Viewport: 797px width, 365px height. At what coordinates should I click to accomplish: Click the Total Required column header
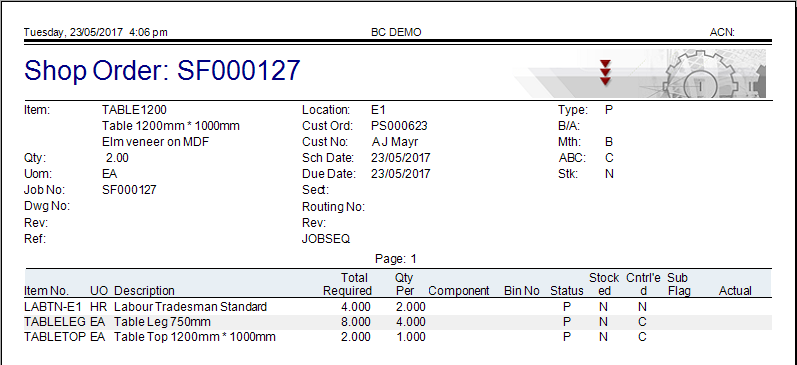coord(348,284)
